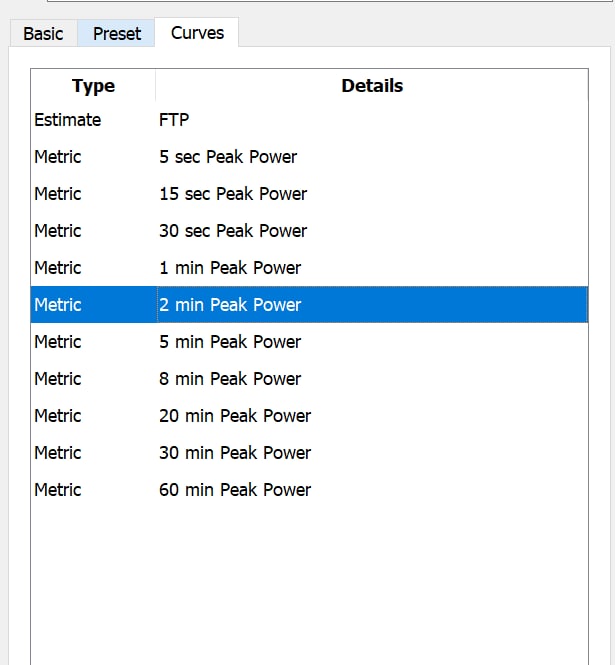Select the 20 min Peak Power row
The image size is (615, 665).
[x=309, y=416]
